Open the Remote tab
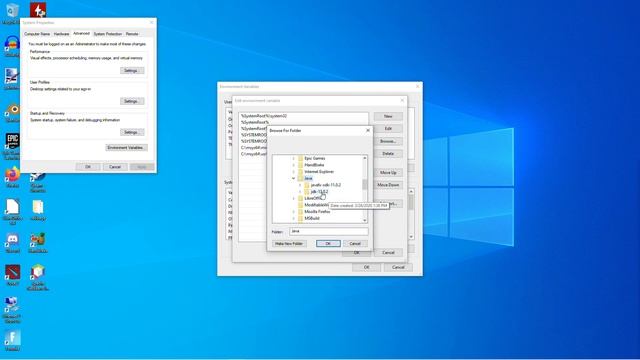The image size is (640, 360). (x=132, y=34)
